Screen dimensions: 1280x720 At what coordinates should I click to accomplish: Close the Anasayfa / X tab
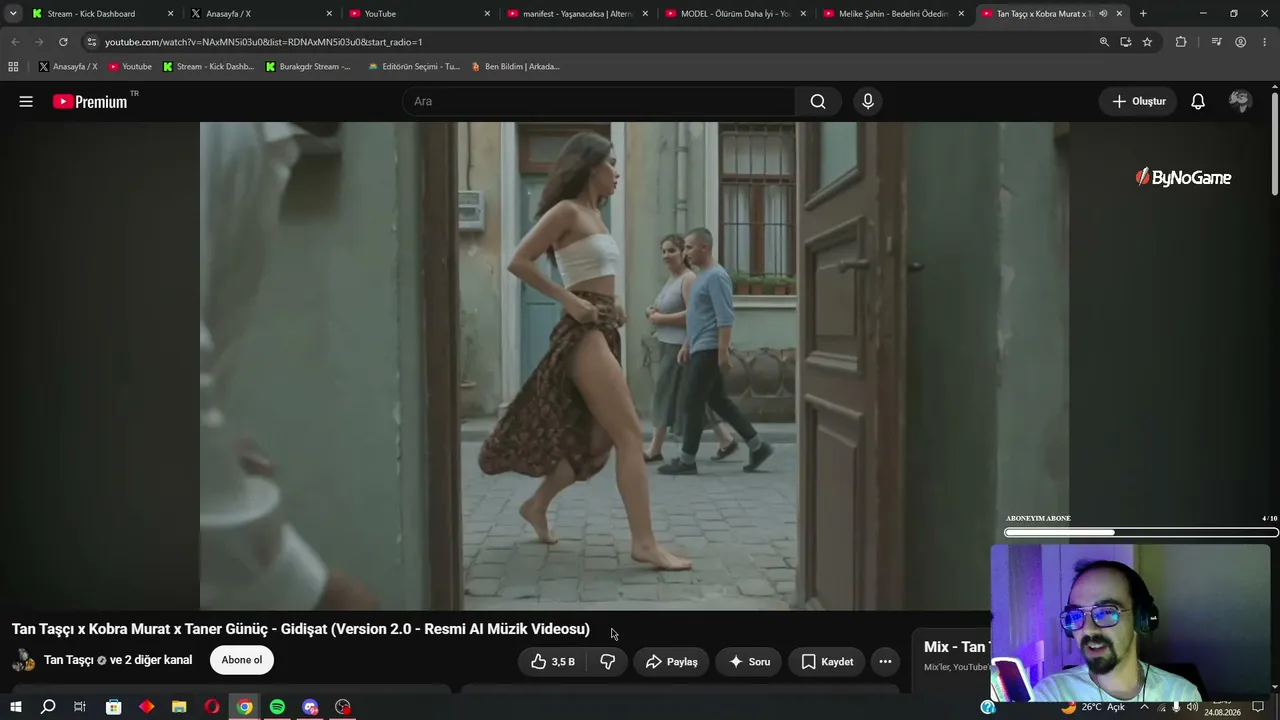click(329, 14)
